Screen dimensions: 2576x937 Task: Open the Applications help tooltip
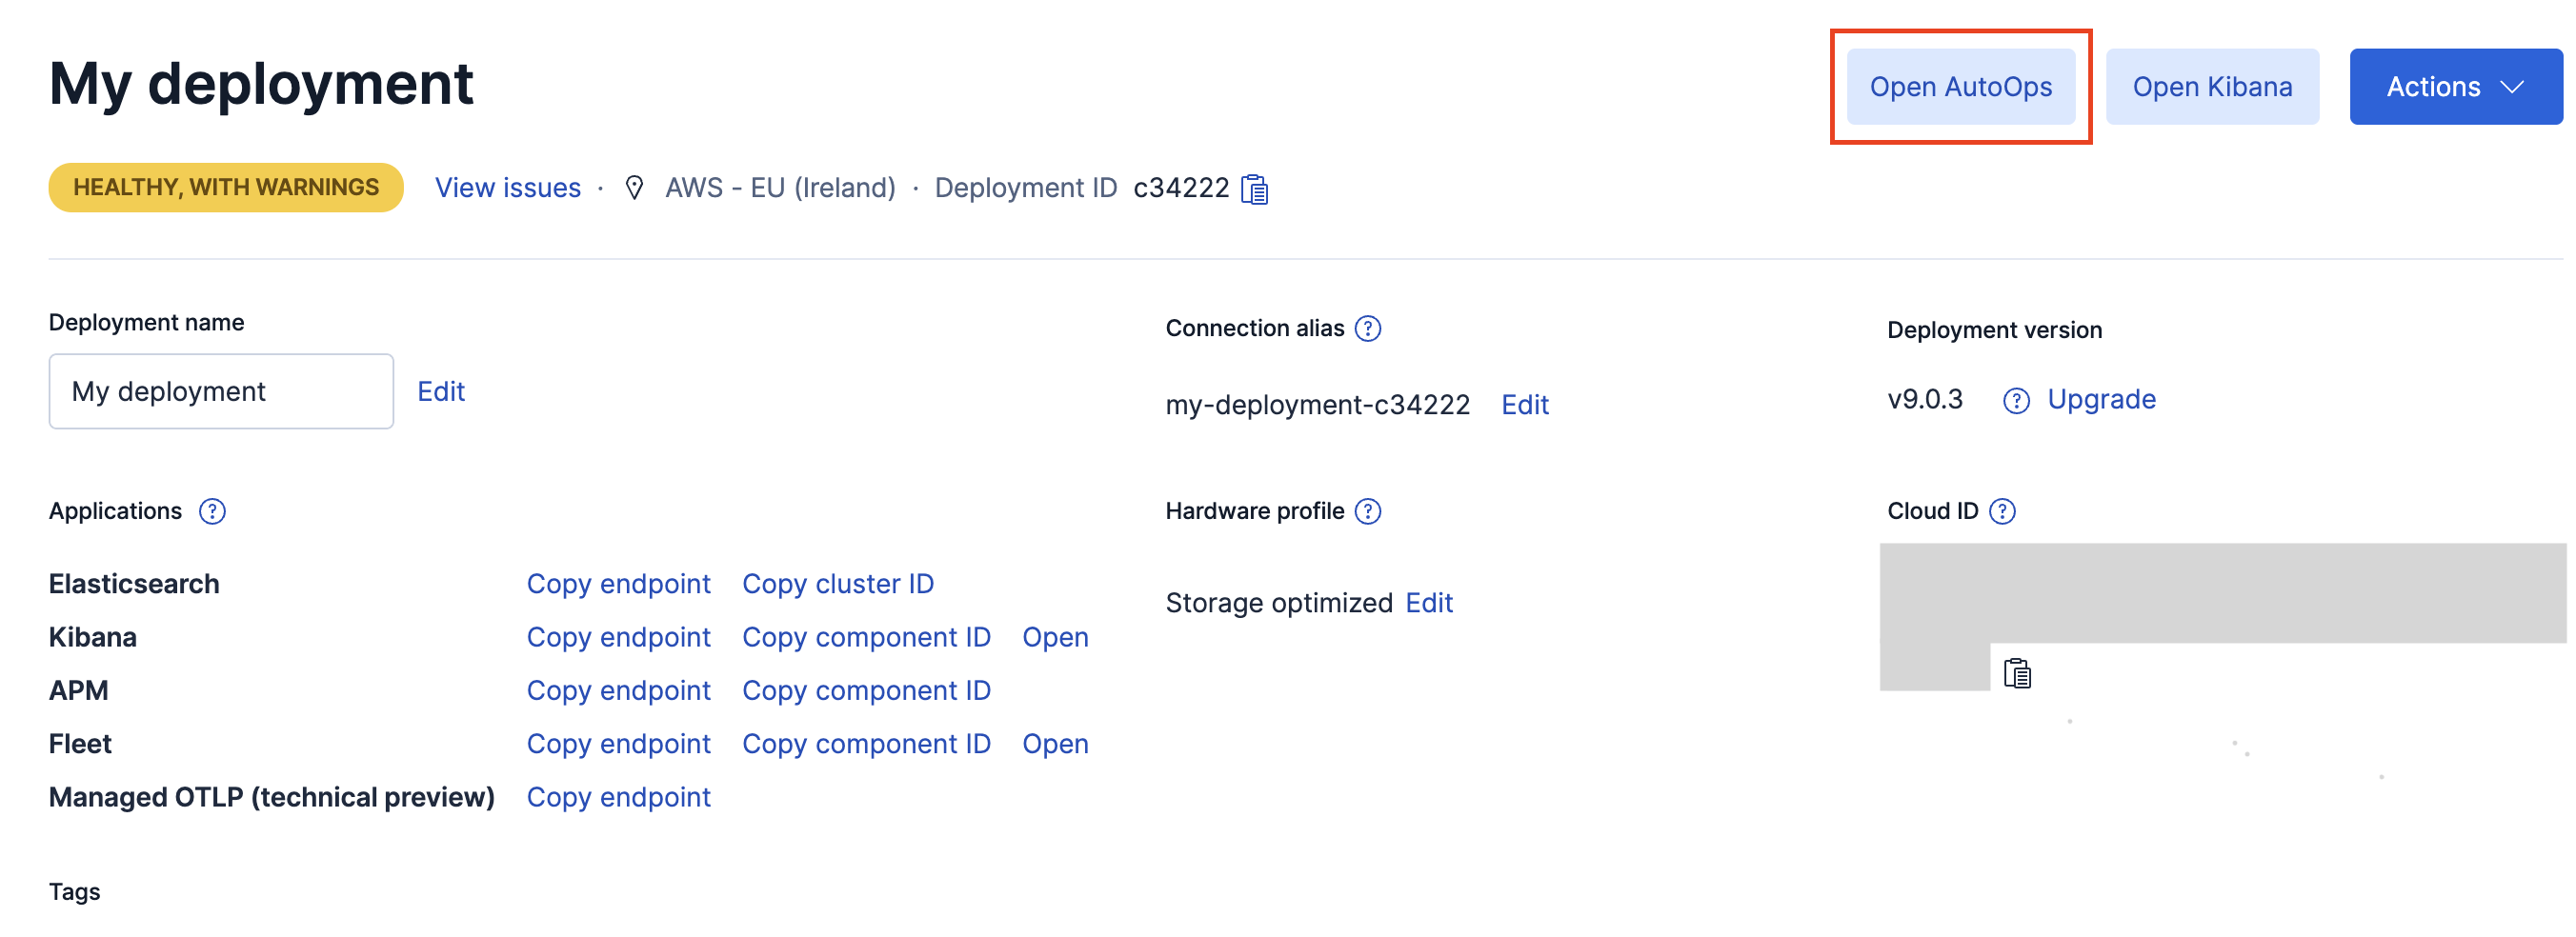pos(211,511)
